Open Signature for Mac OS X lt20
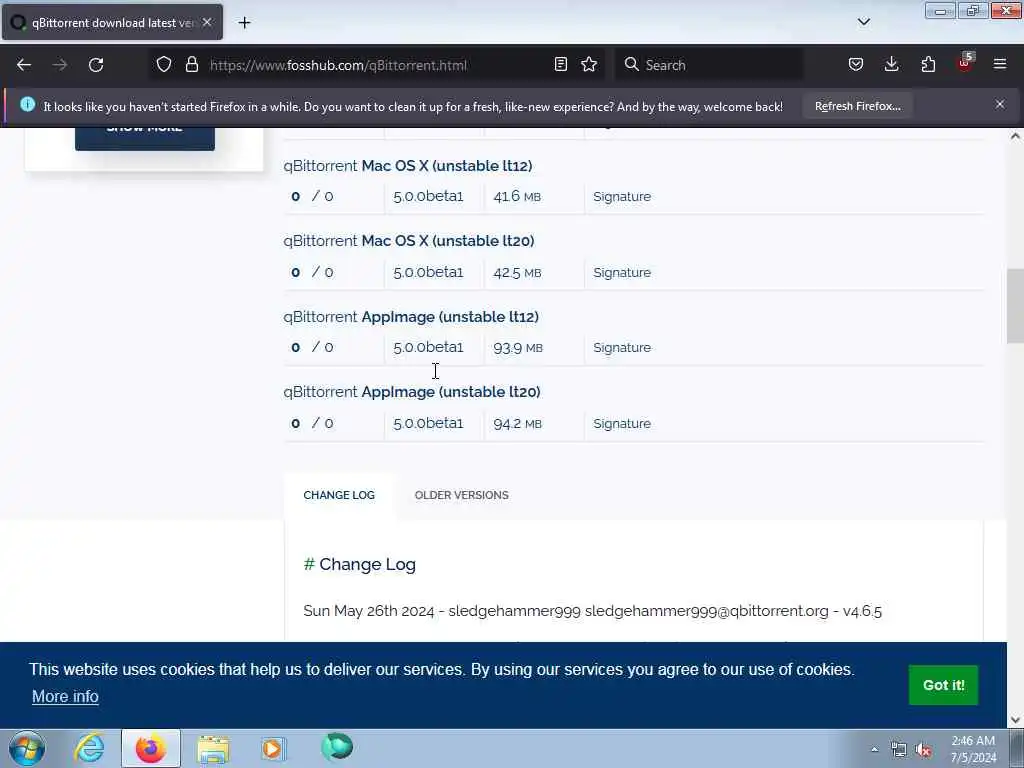The height and width of the screenshot is (768, 1024). (622, 272)
